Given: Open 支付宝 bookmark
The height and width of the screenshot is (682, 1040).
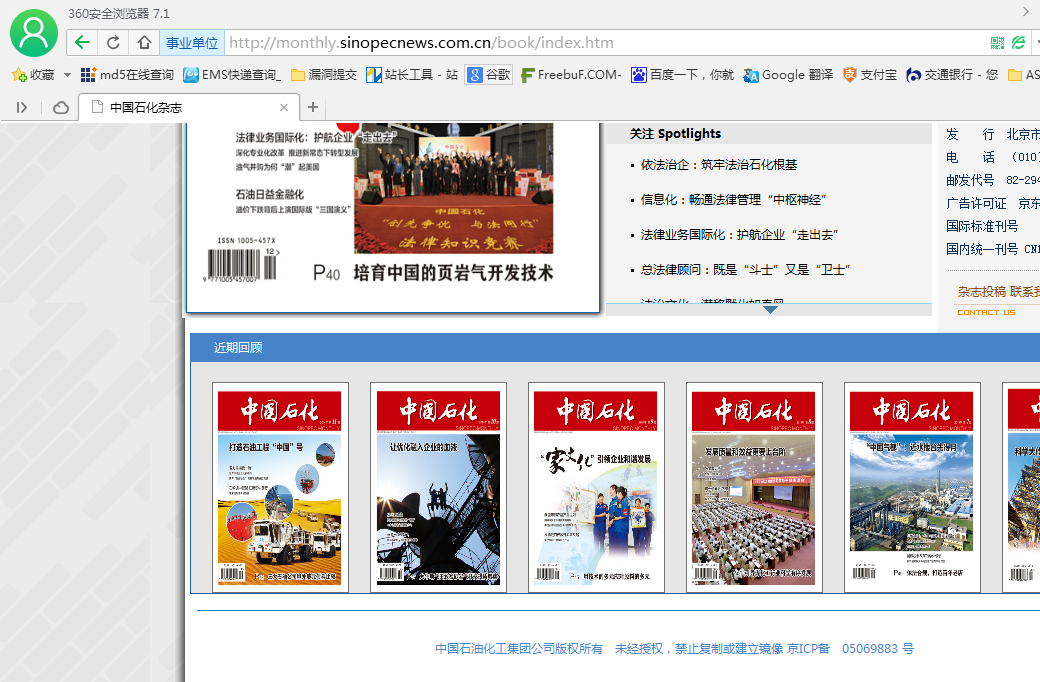Looking at the screenshot, I should point(870,75).
